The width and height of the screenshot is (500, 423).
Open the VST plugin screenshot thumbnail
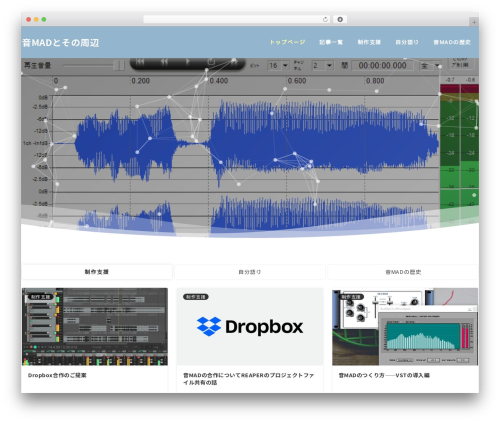[405, 327]
